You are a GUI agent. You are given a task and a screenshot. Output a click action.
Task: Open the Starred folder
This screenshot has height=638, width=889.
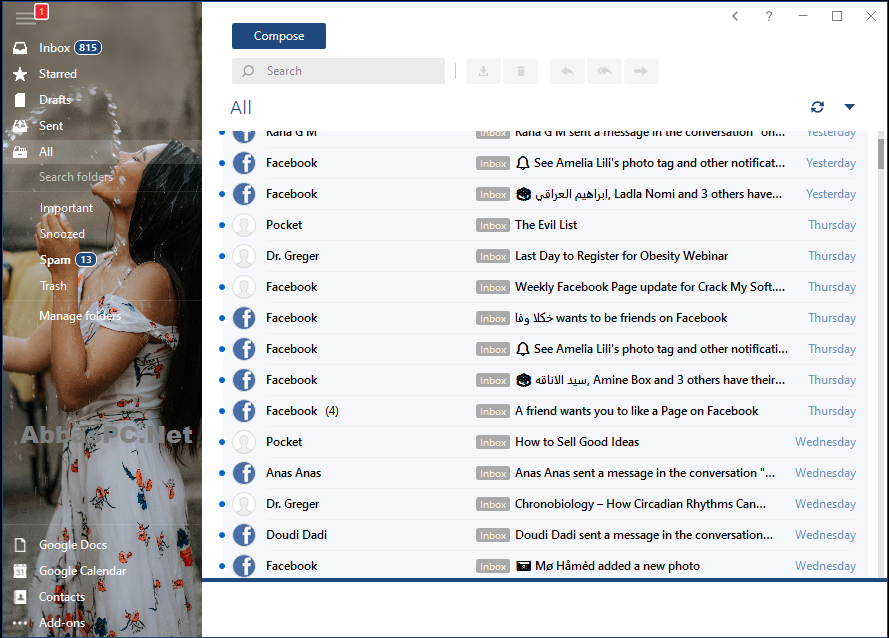click(x=102, y=74)
